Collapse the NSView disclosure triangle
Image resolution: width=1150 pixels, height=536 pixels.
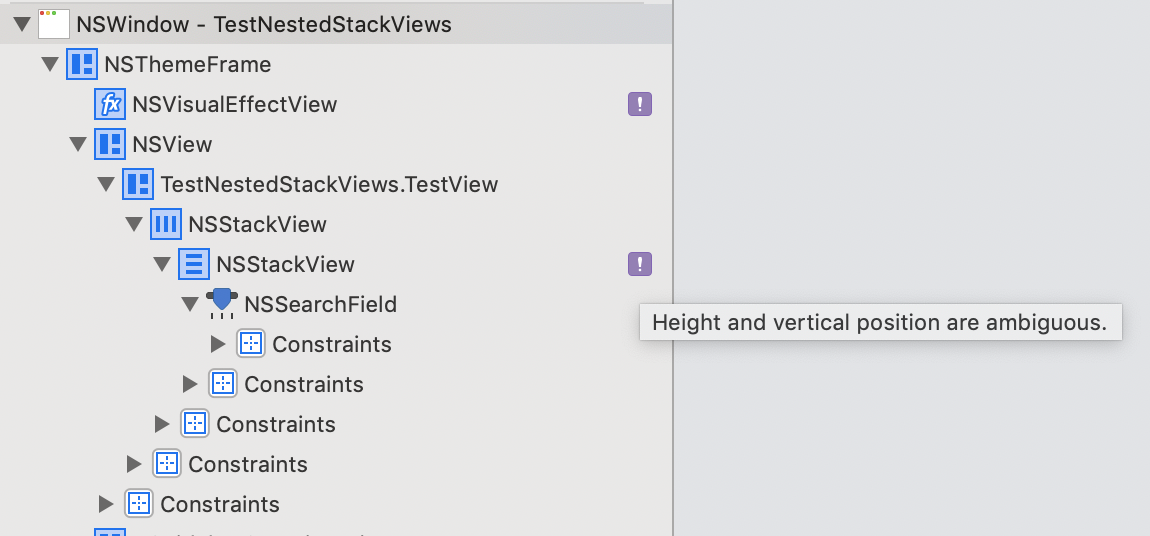pyautogui.click(x=78, y=144)
